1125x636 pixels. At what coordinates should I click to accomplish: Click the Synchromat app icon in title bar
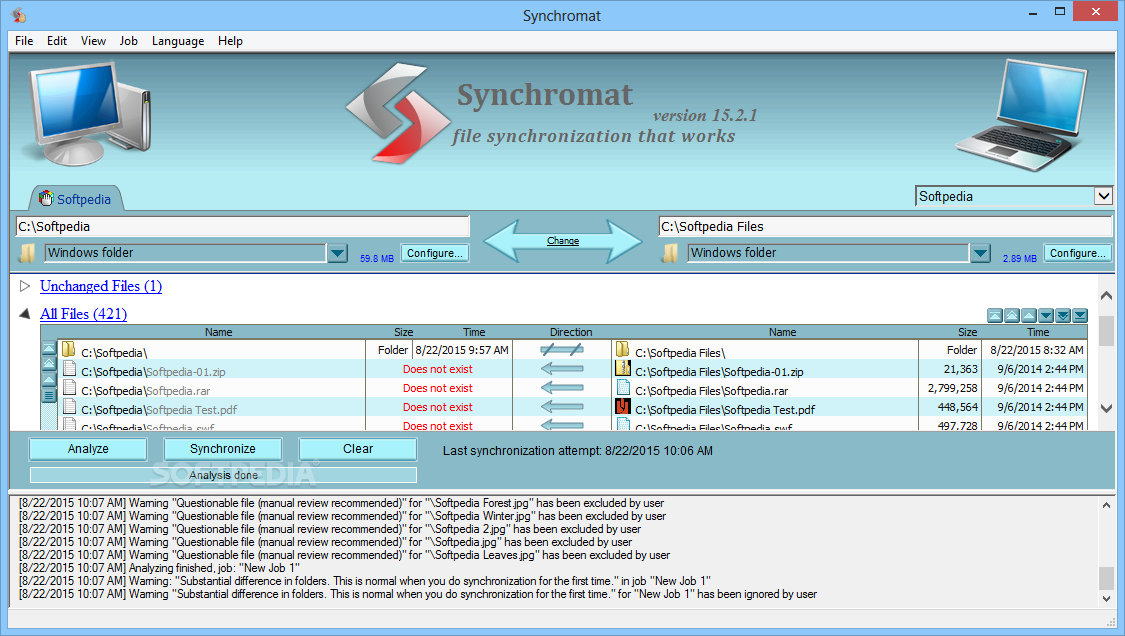19,14
